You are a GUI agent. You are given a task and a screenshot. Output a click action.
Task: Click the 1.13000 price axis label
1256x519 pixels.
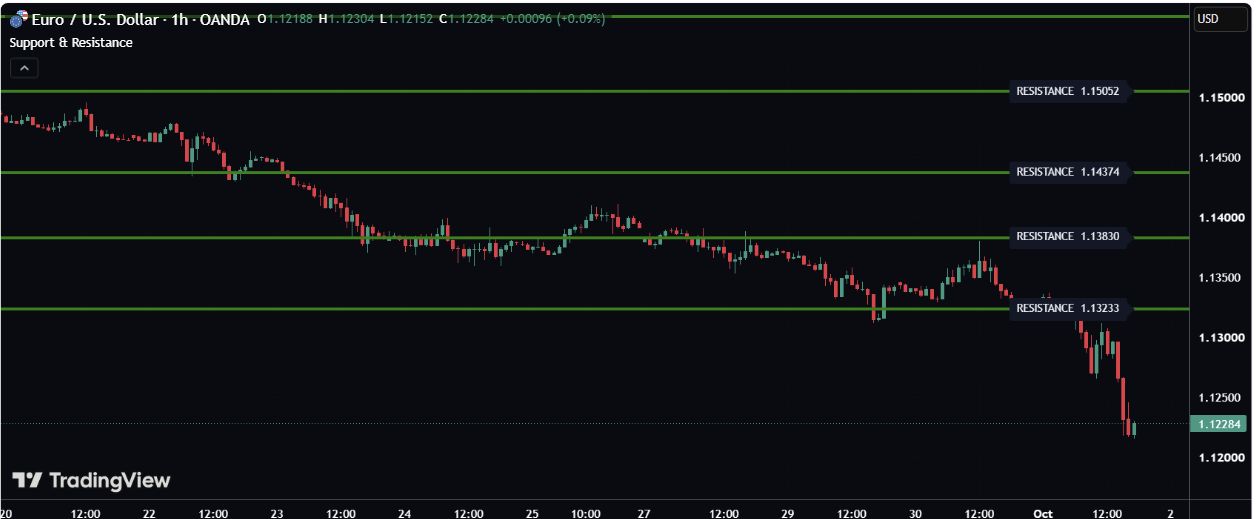[x=1221, y=338]
